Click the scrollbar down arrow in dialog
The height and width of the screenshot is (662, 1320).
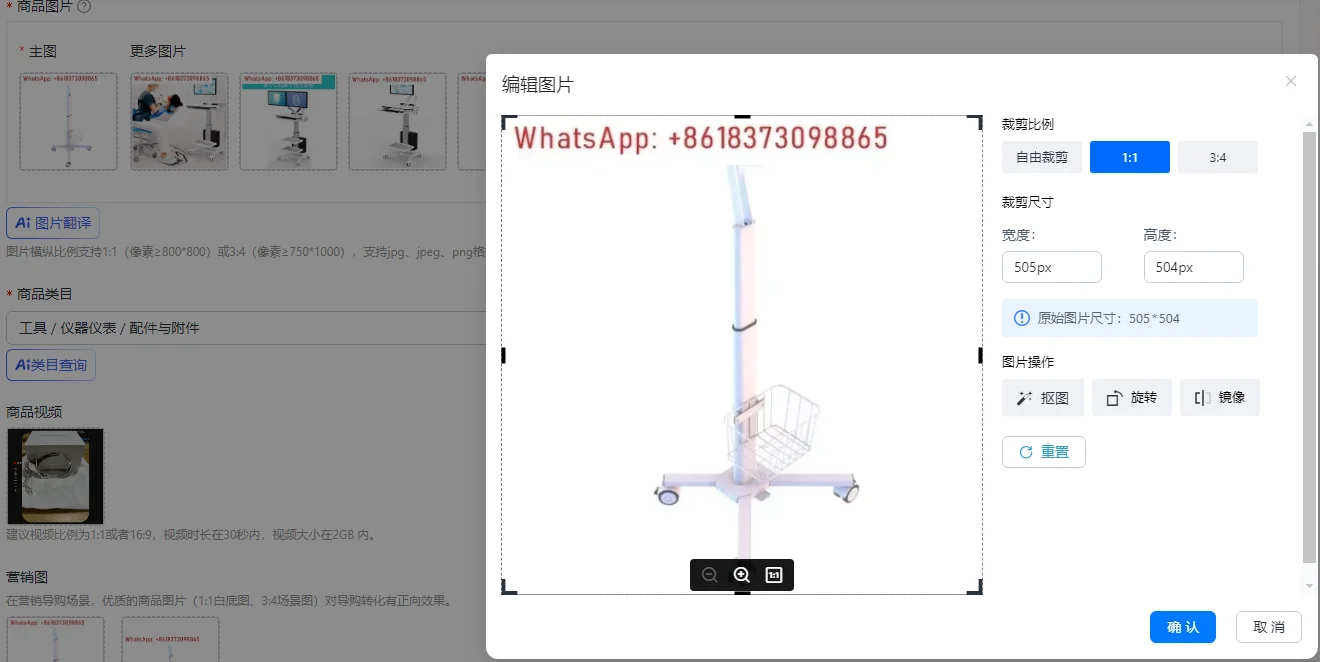click(1310, 586)
